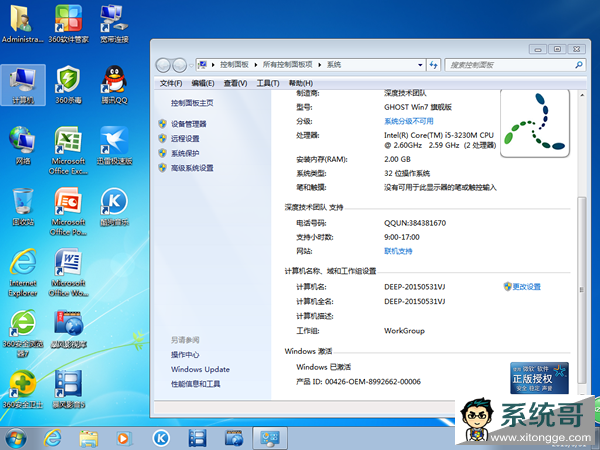Open 设备管理器 in sidebar

pyautogui.click(x=188, y=124)
